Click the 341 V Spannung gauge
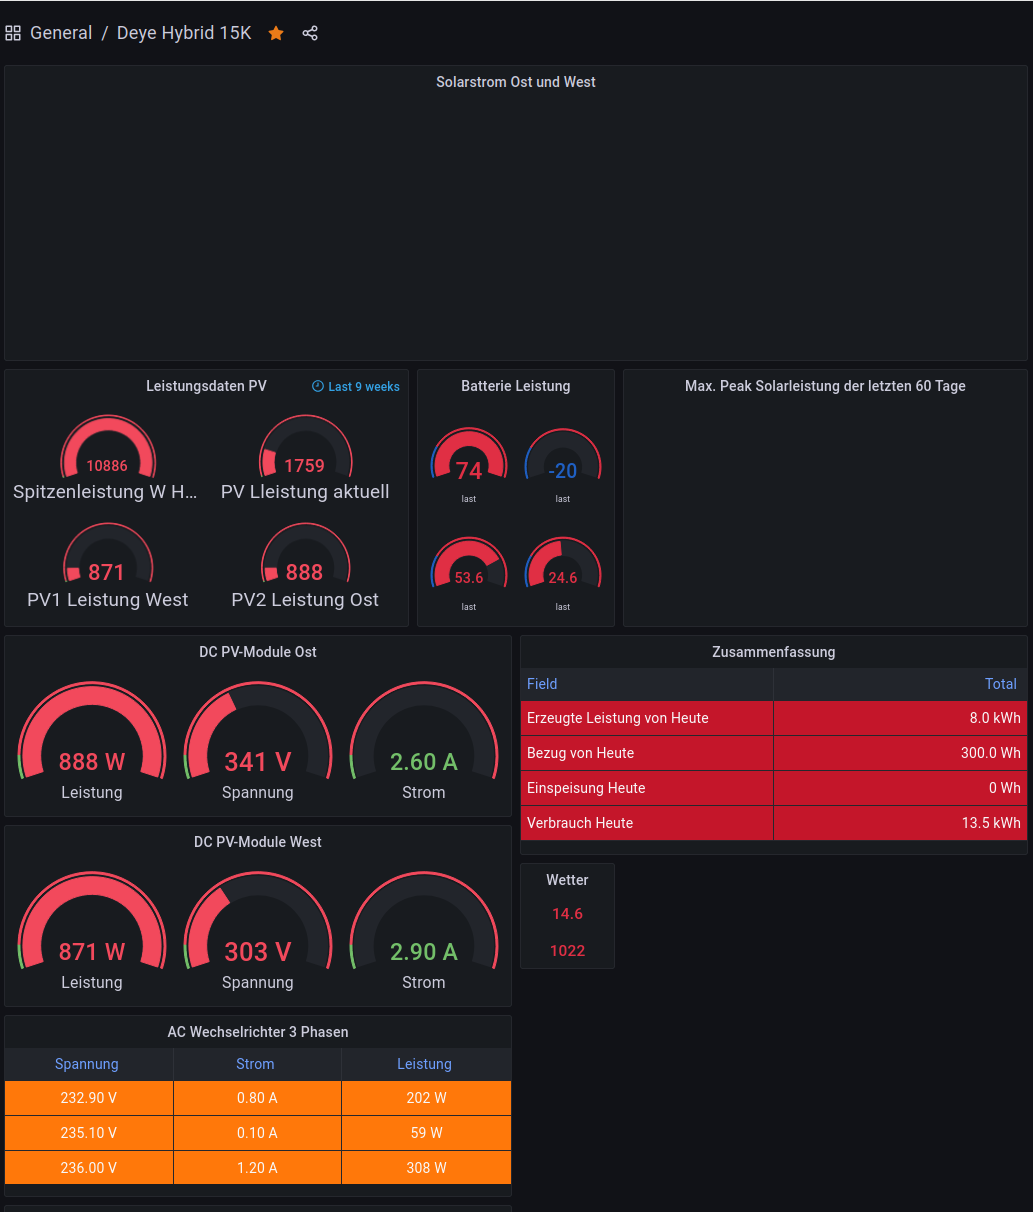This screenshot has width=1033, height=1212. click(x=258, y=735)
